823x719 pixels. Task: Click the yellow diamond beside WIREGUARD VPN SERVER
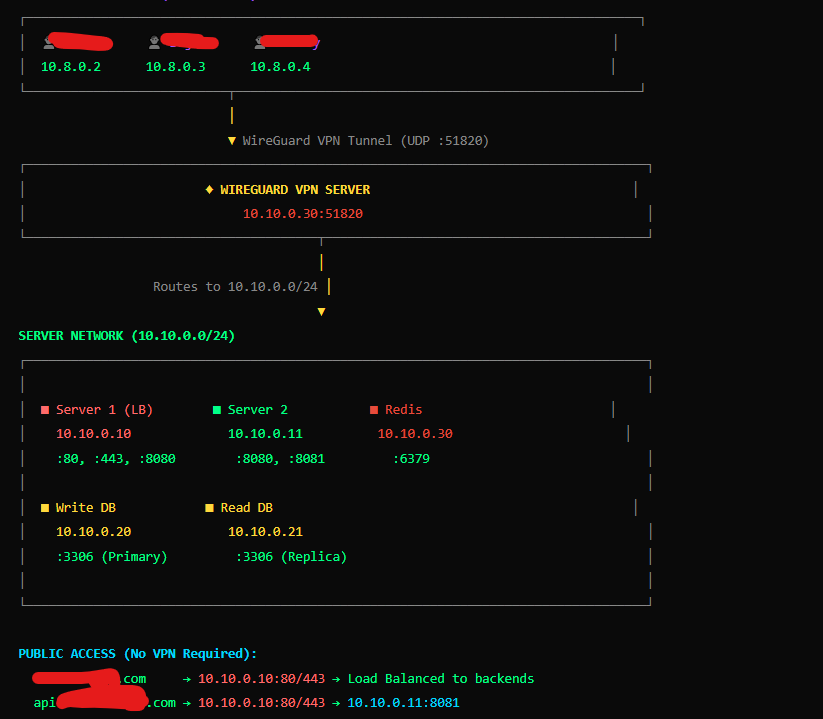pyautogui.click(x=209, y=189)
